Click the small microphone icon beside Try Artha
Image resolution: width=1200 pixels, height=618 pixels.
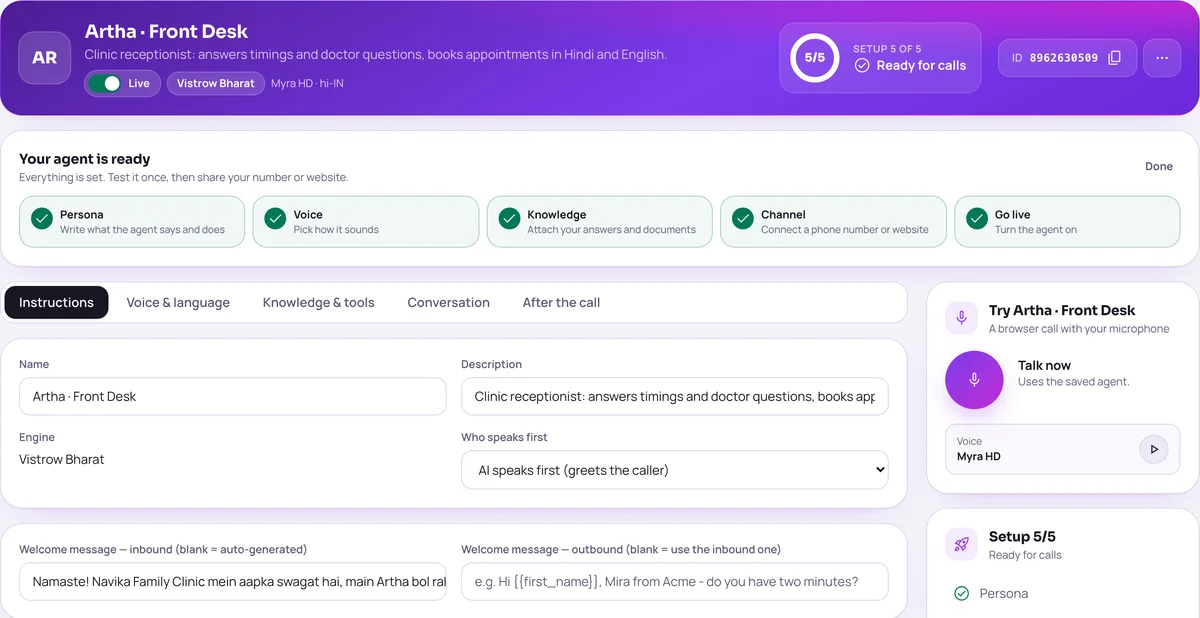962,318
